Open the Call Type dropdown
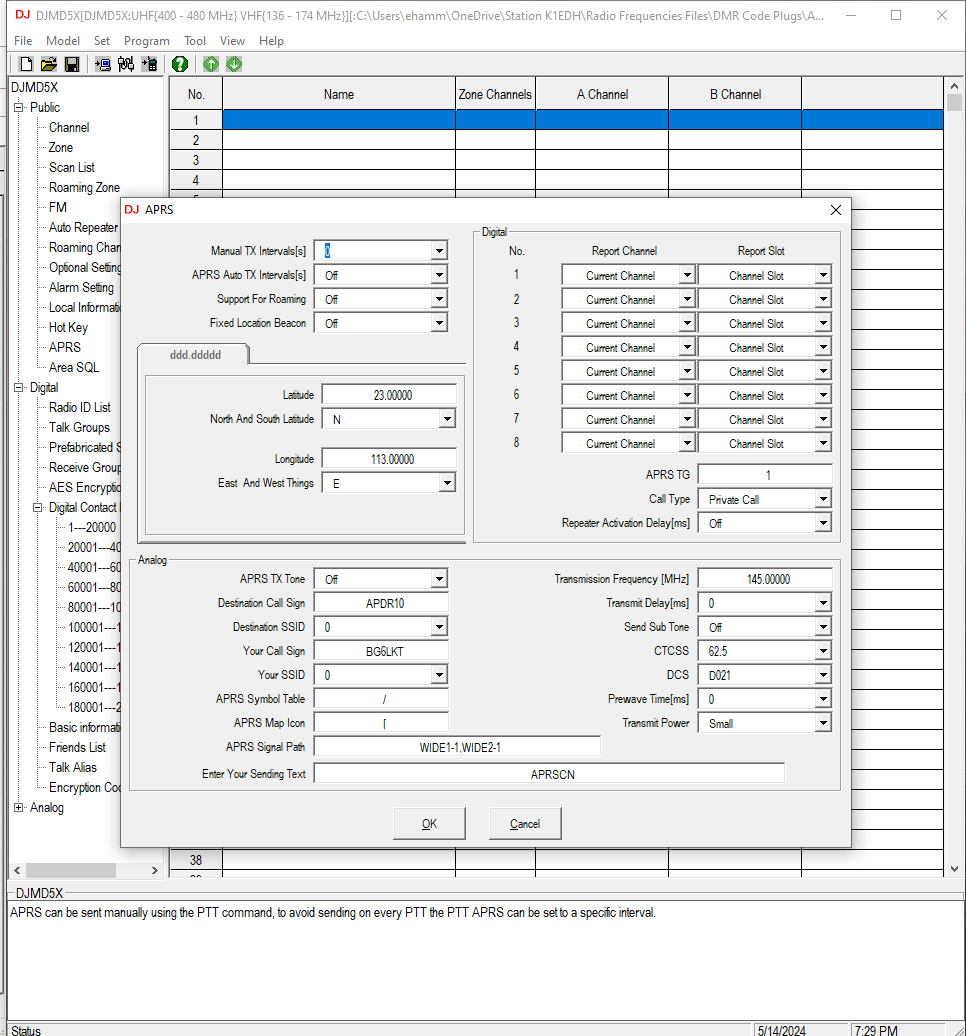The height and width of the screenshot is (1036, 966). [x=823, y=499]
